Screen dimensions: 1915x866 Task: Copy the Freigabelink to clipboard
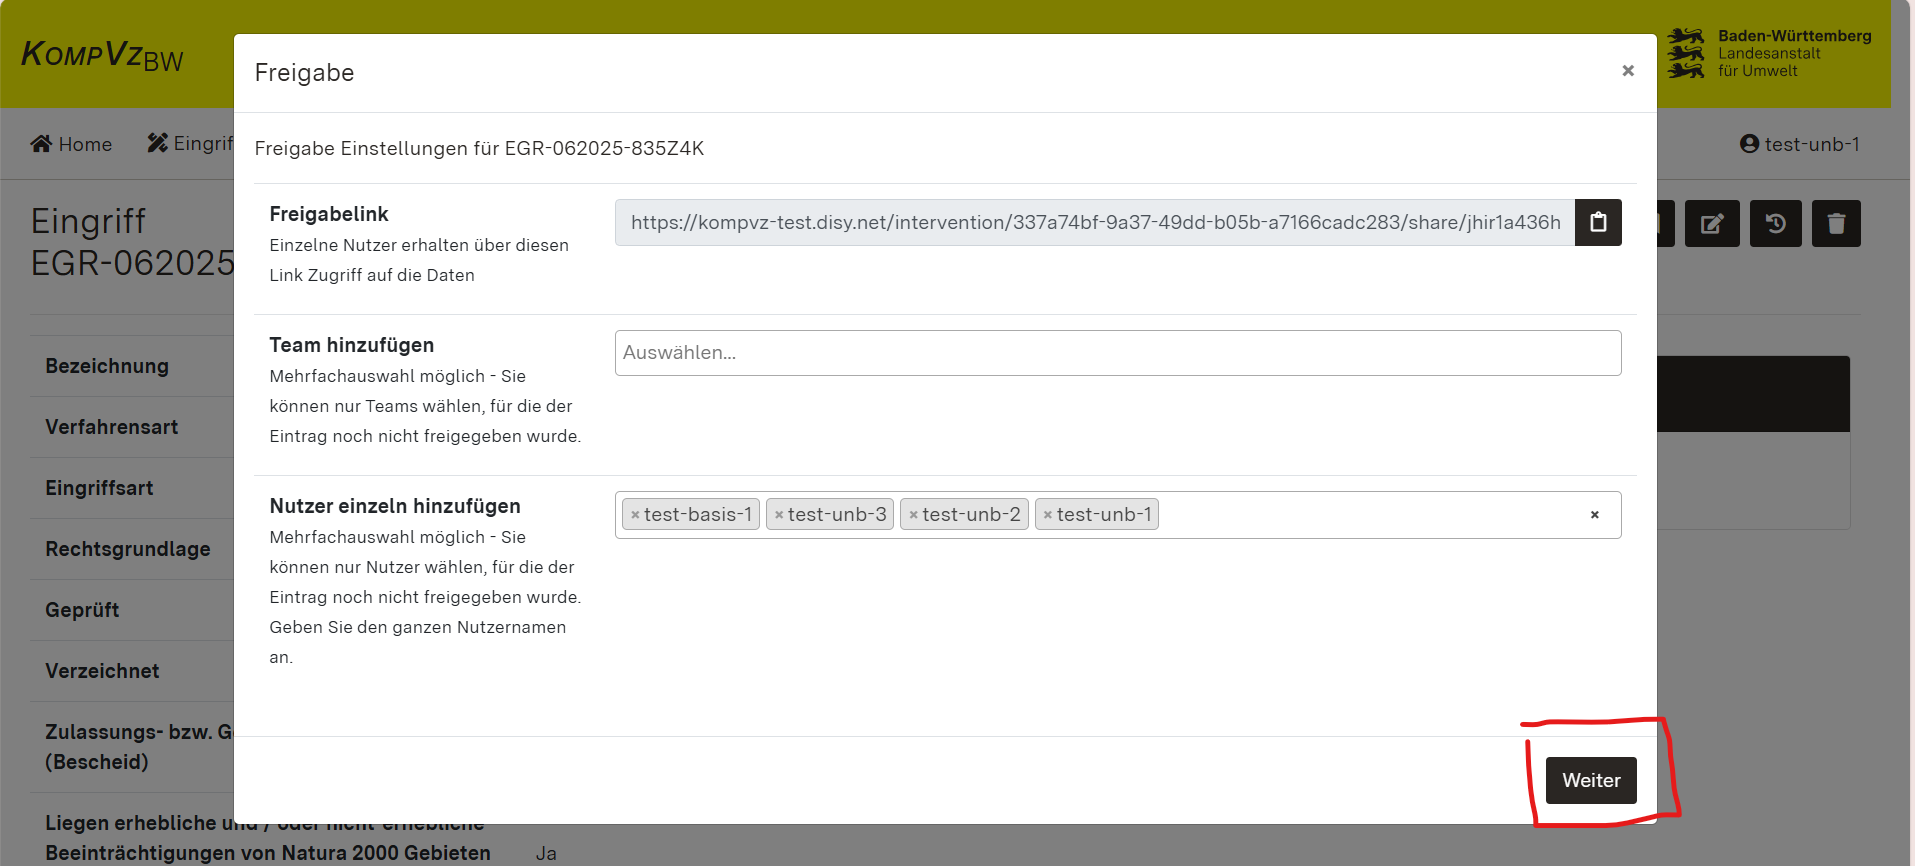1597,222
